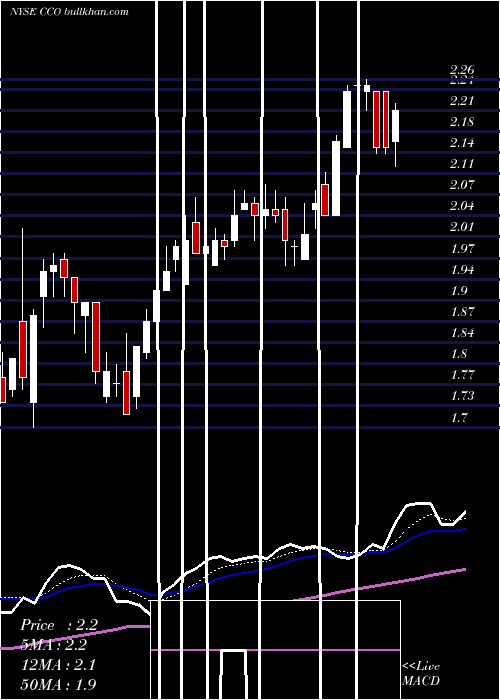Click the Price : 2.2 legend line

click(x=58, y=625)
